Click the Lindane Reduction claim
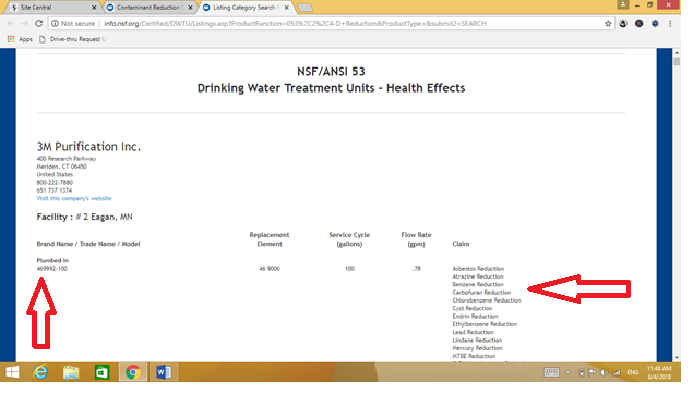Image resolution: width=699 pixels, height=409 pixels. [477, 340]
